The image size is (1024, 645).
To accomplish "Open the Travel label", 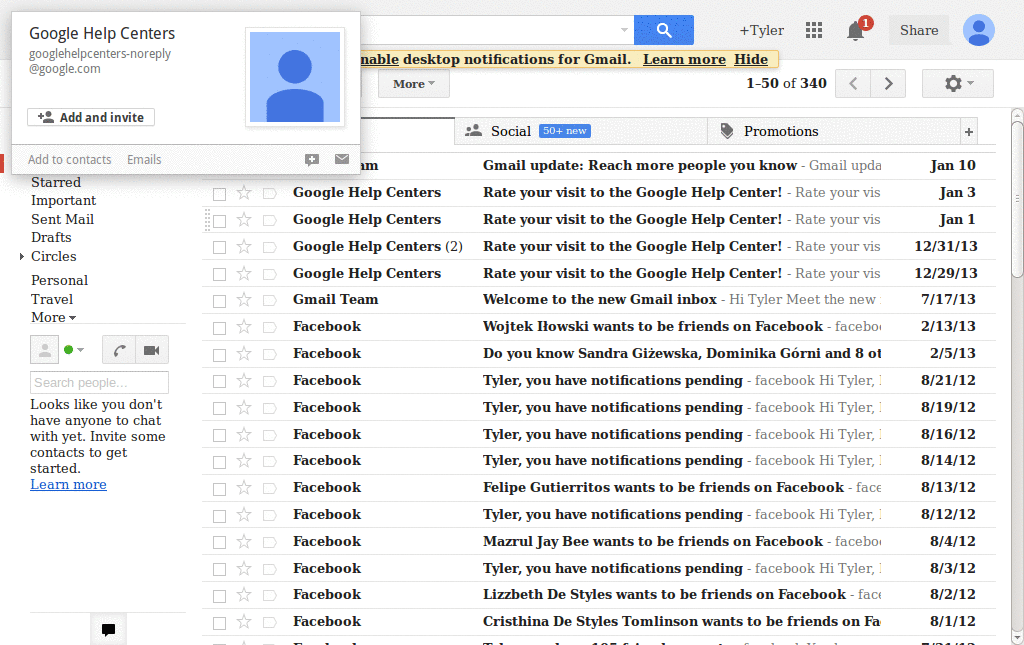I will point(52,299).
